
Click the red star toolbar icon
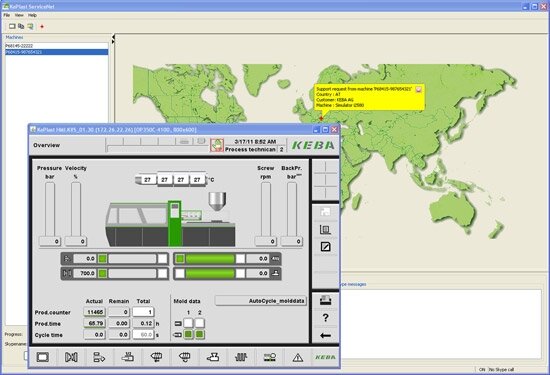pyautogui.click(x=42, y=26)
